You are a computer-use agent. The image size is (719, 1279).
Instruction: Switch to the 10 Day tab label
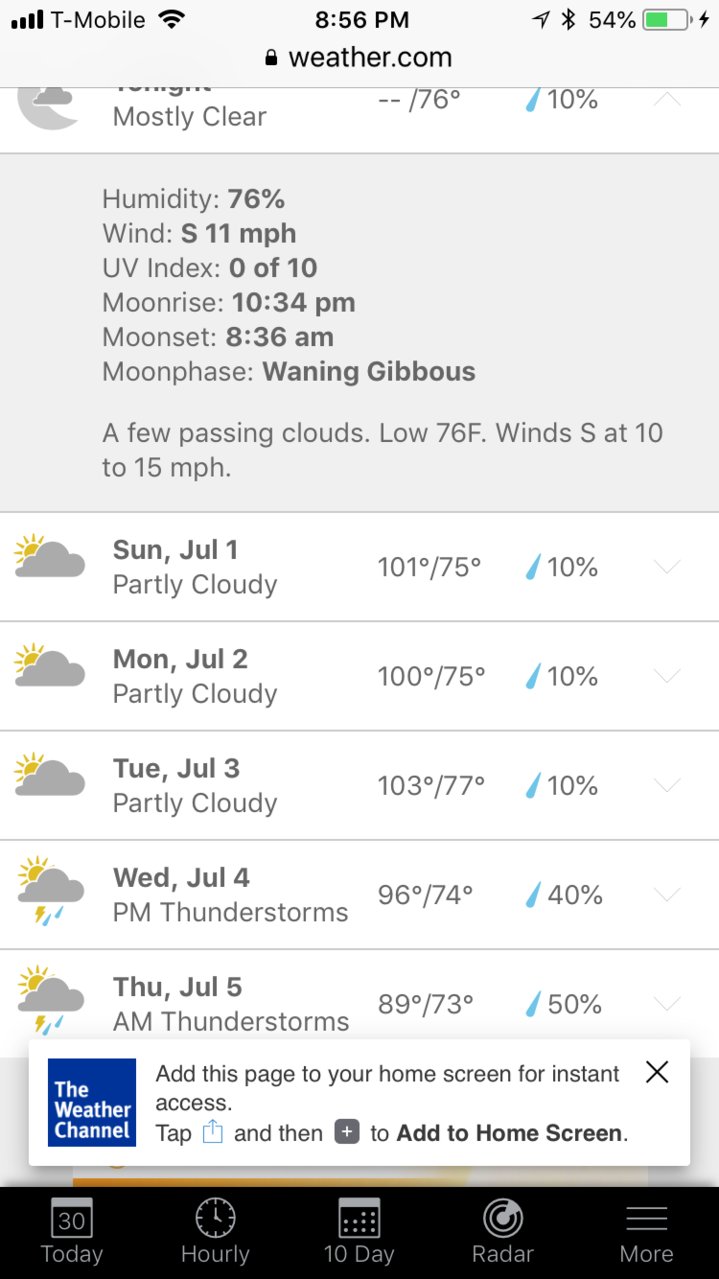pos(359,1253)
